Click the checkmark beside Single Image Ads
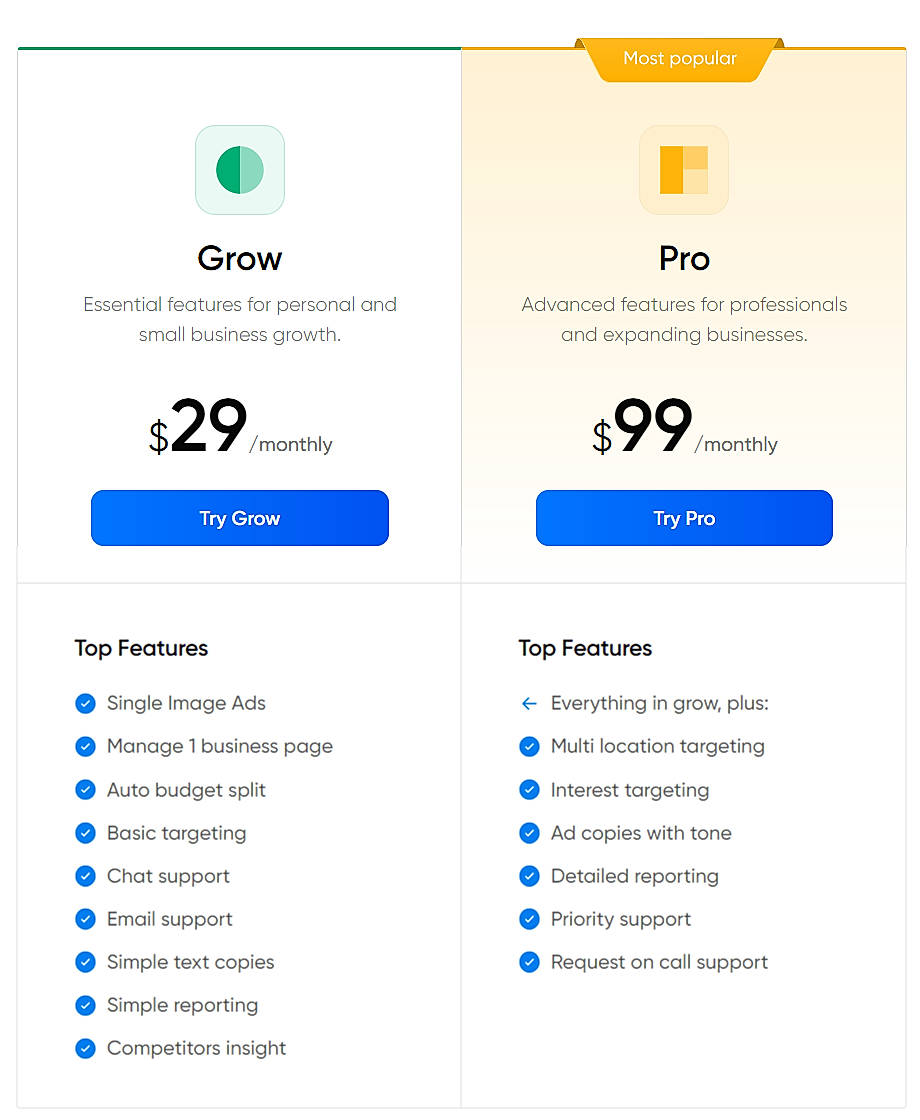Image resolution: width=920 pixels, height=1120 pixels. coord(86,703)
